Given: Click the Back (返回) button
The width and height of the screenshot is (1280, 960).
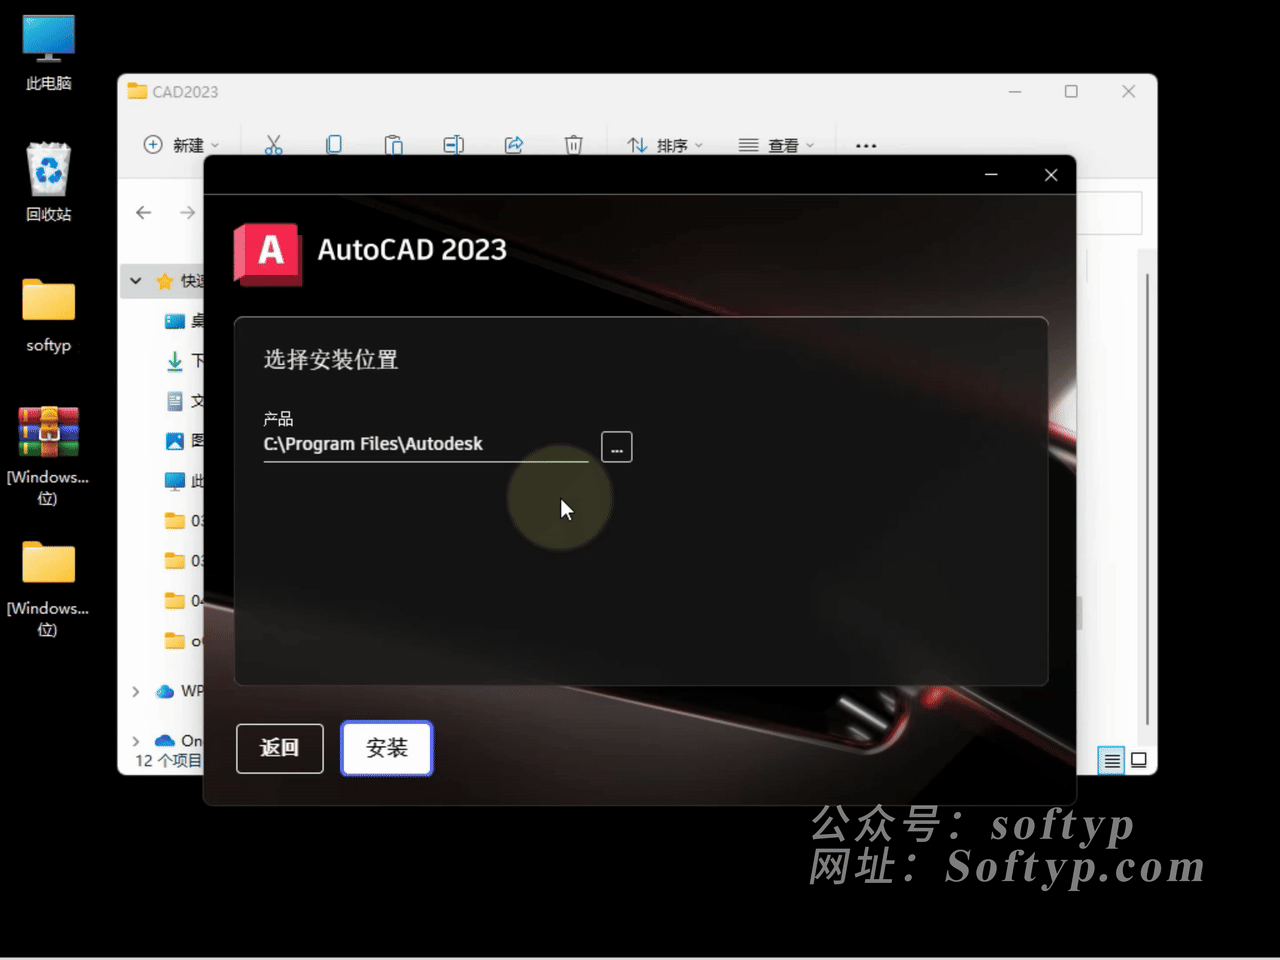Looking at the screenshot, I should pos(280,748).
